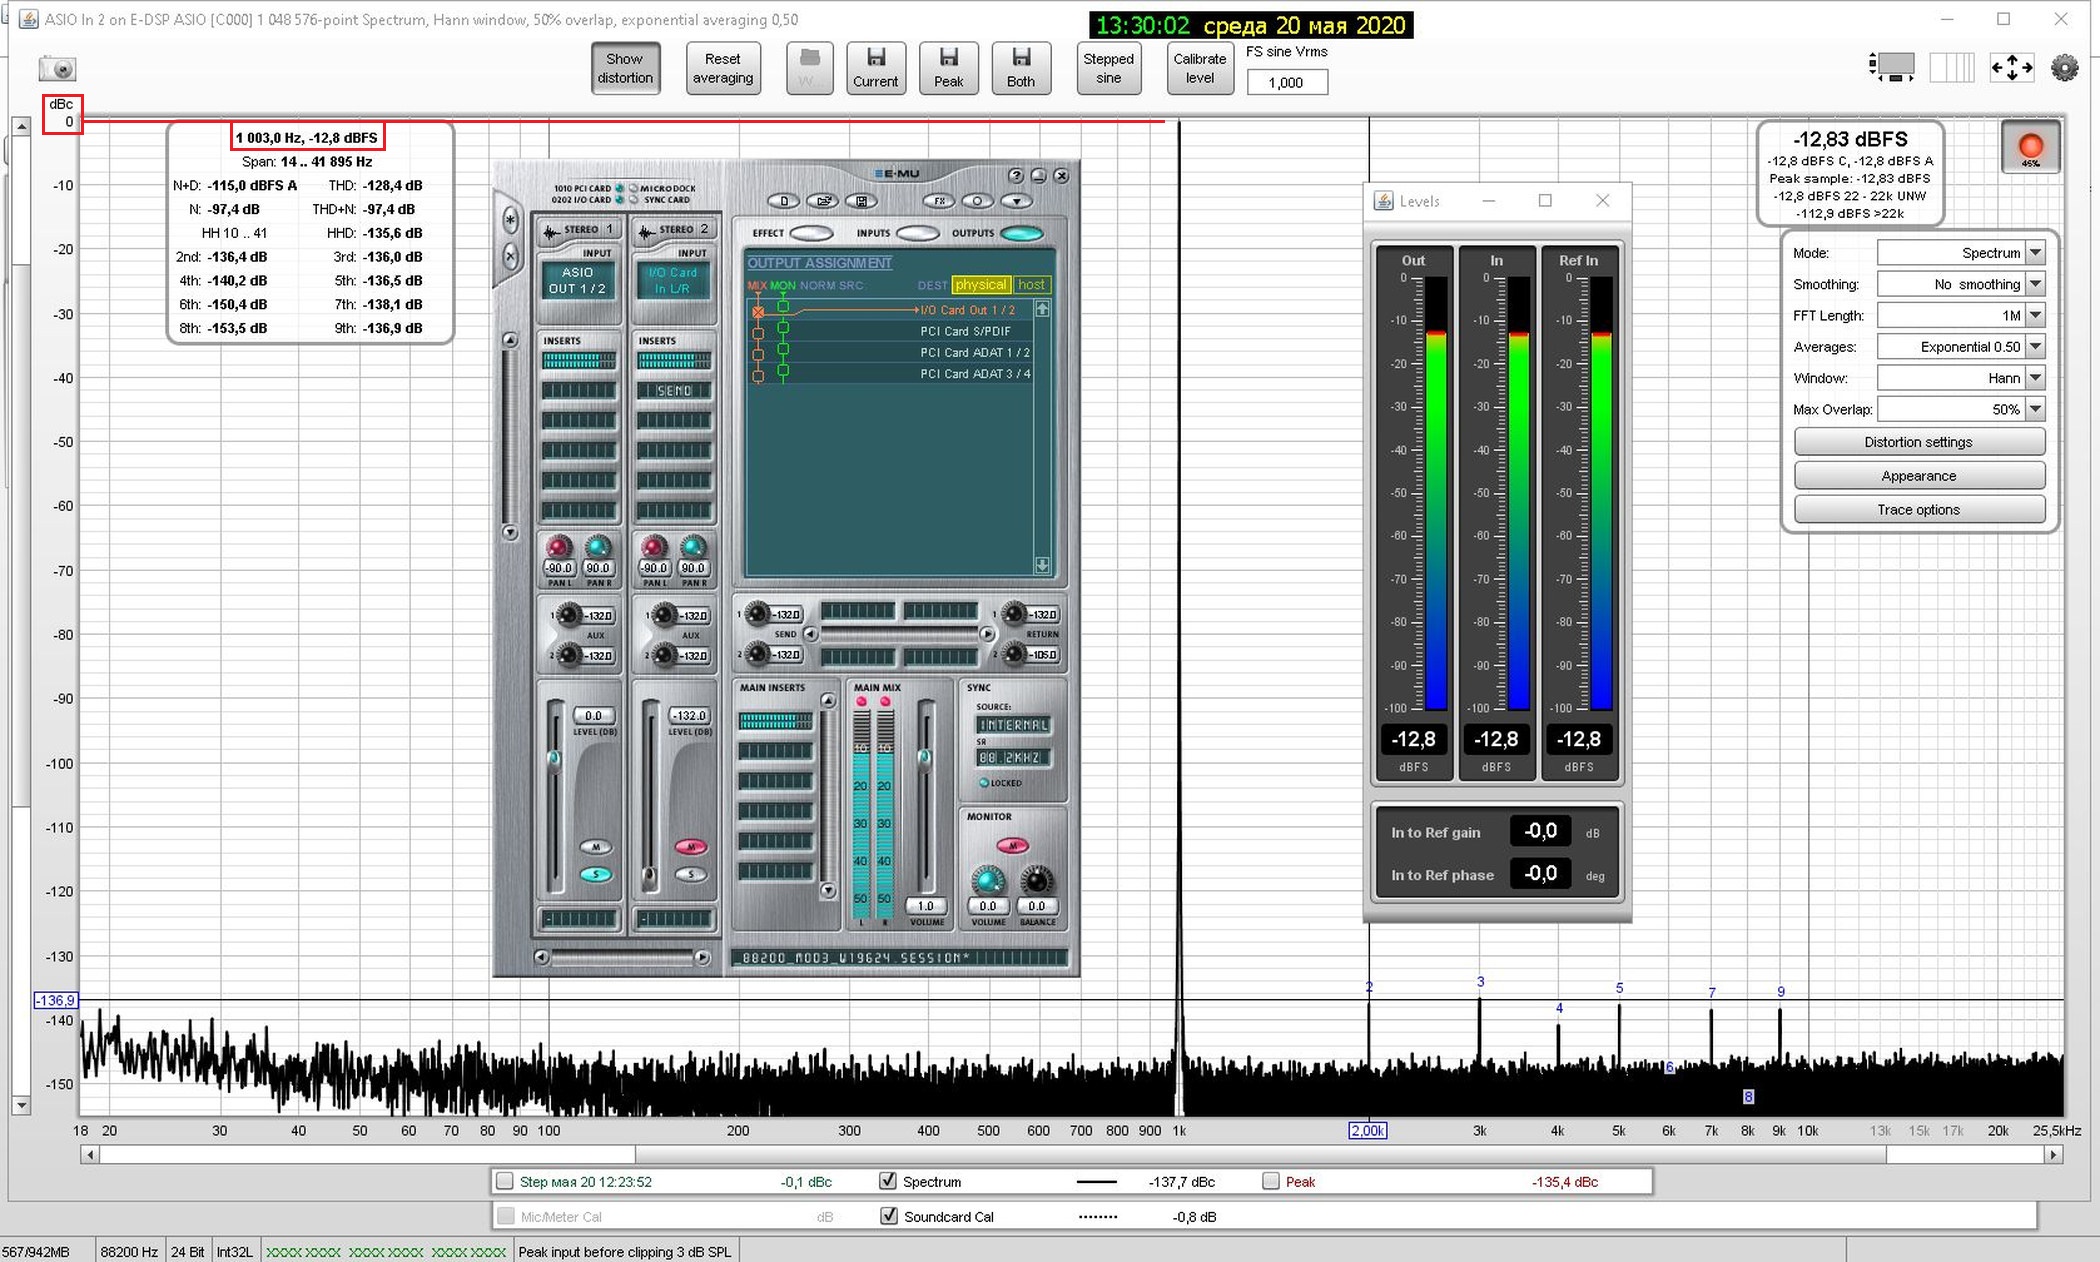Open the E-MU help question mark
The image size is (2100, 1262).
click(1016, 176)
